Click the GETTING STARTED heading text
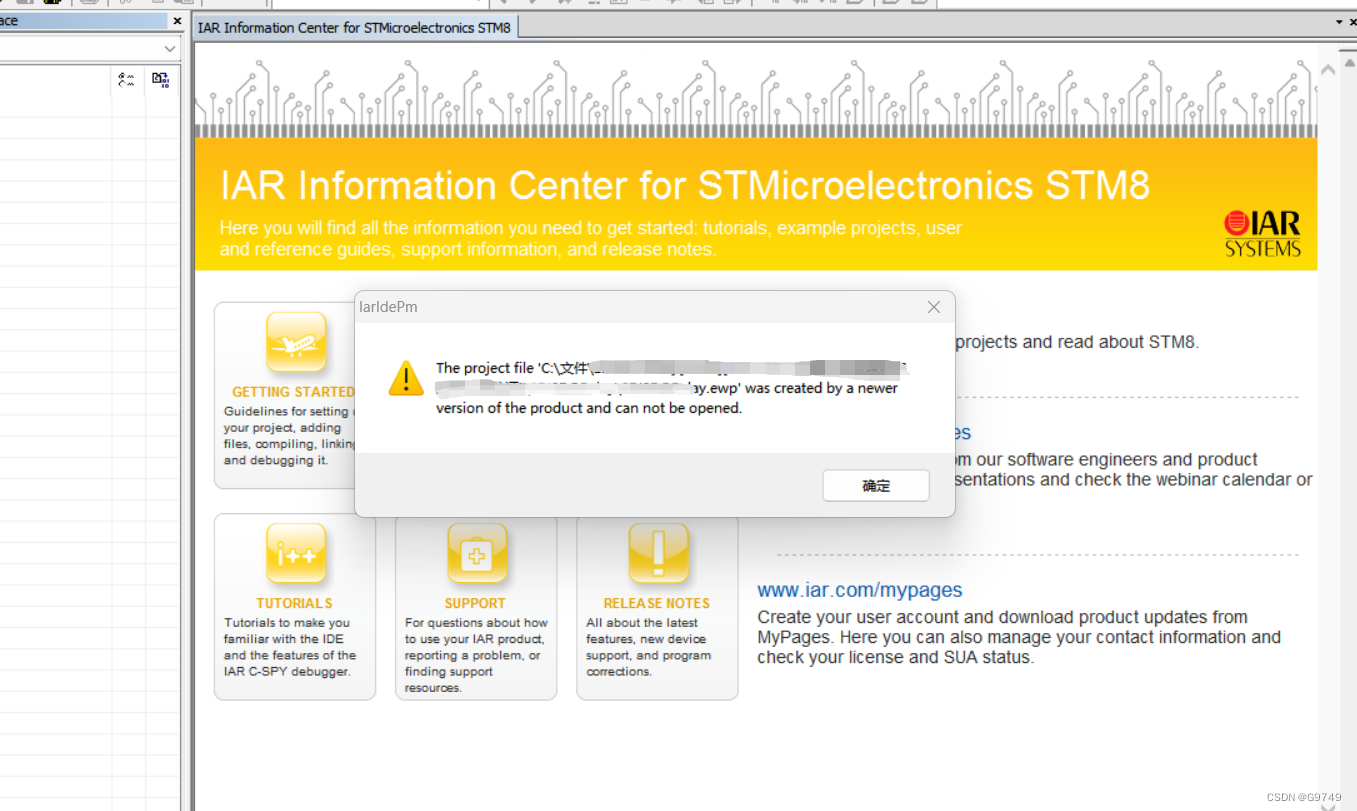 (293, 392)
